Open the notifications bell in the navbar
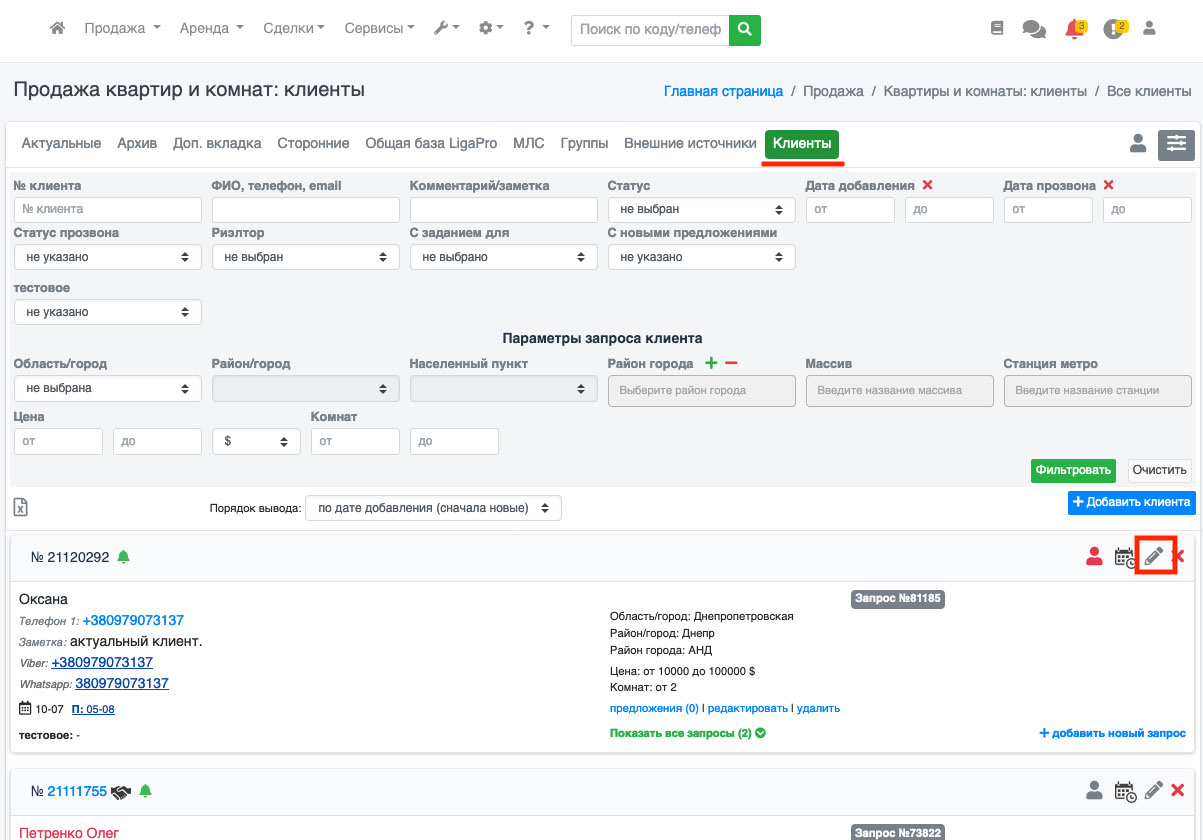 click(1075, 29)
